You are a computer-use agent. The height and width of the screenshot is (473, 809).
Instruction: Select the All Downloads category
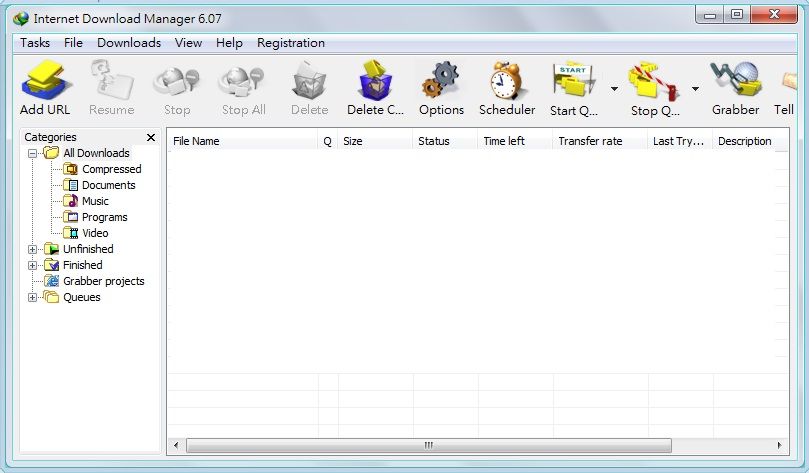(96, 153)
